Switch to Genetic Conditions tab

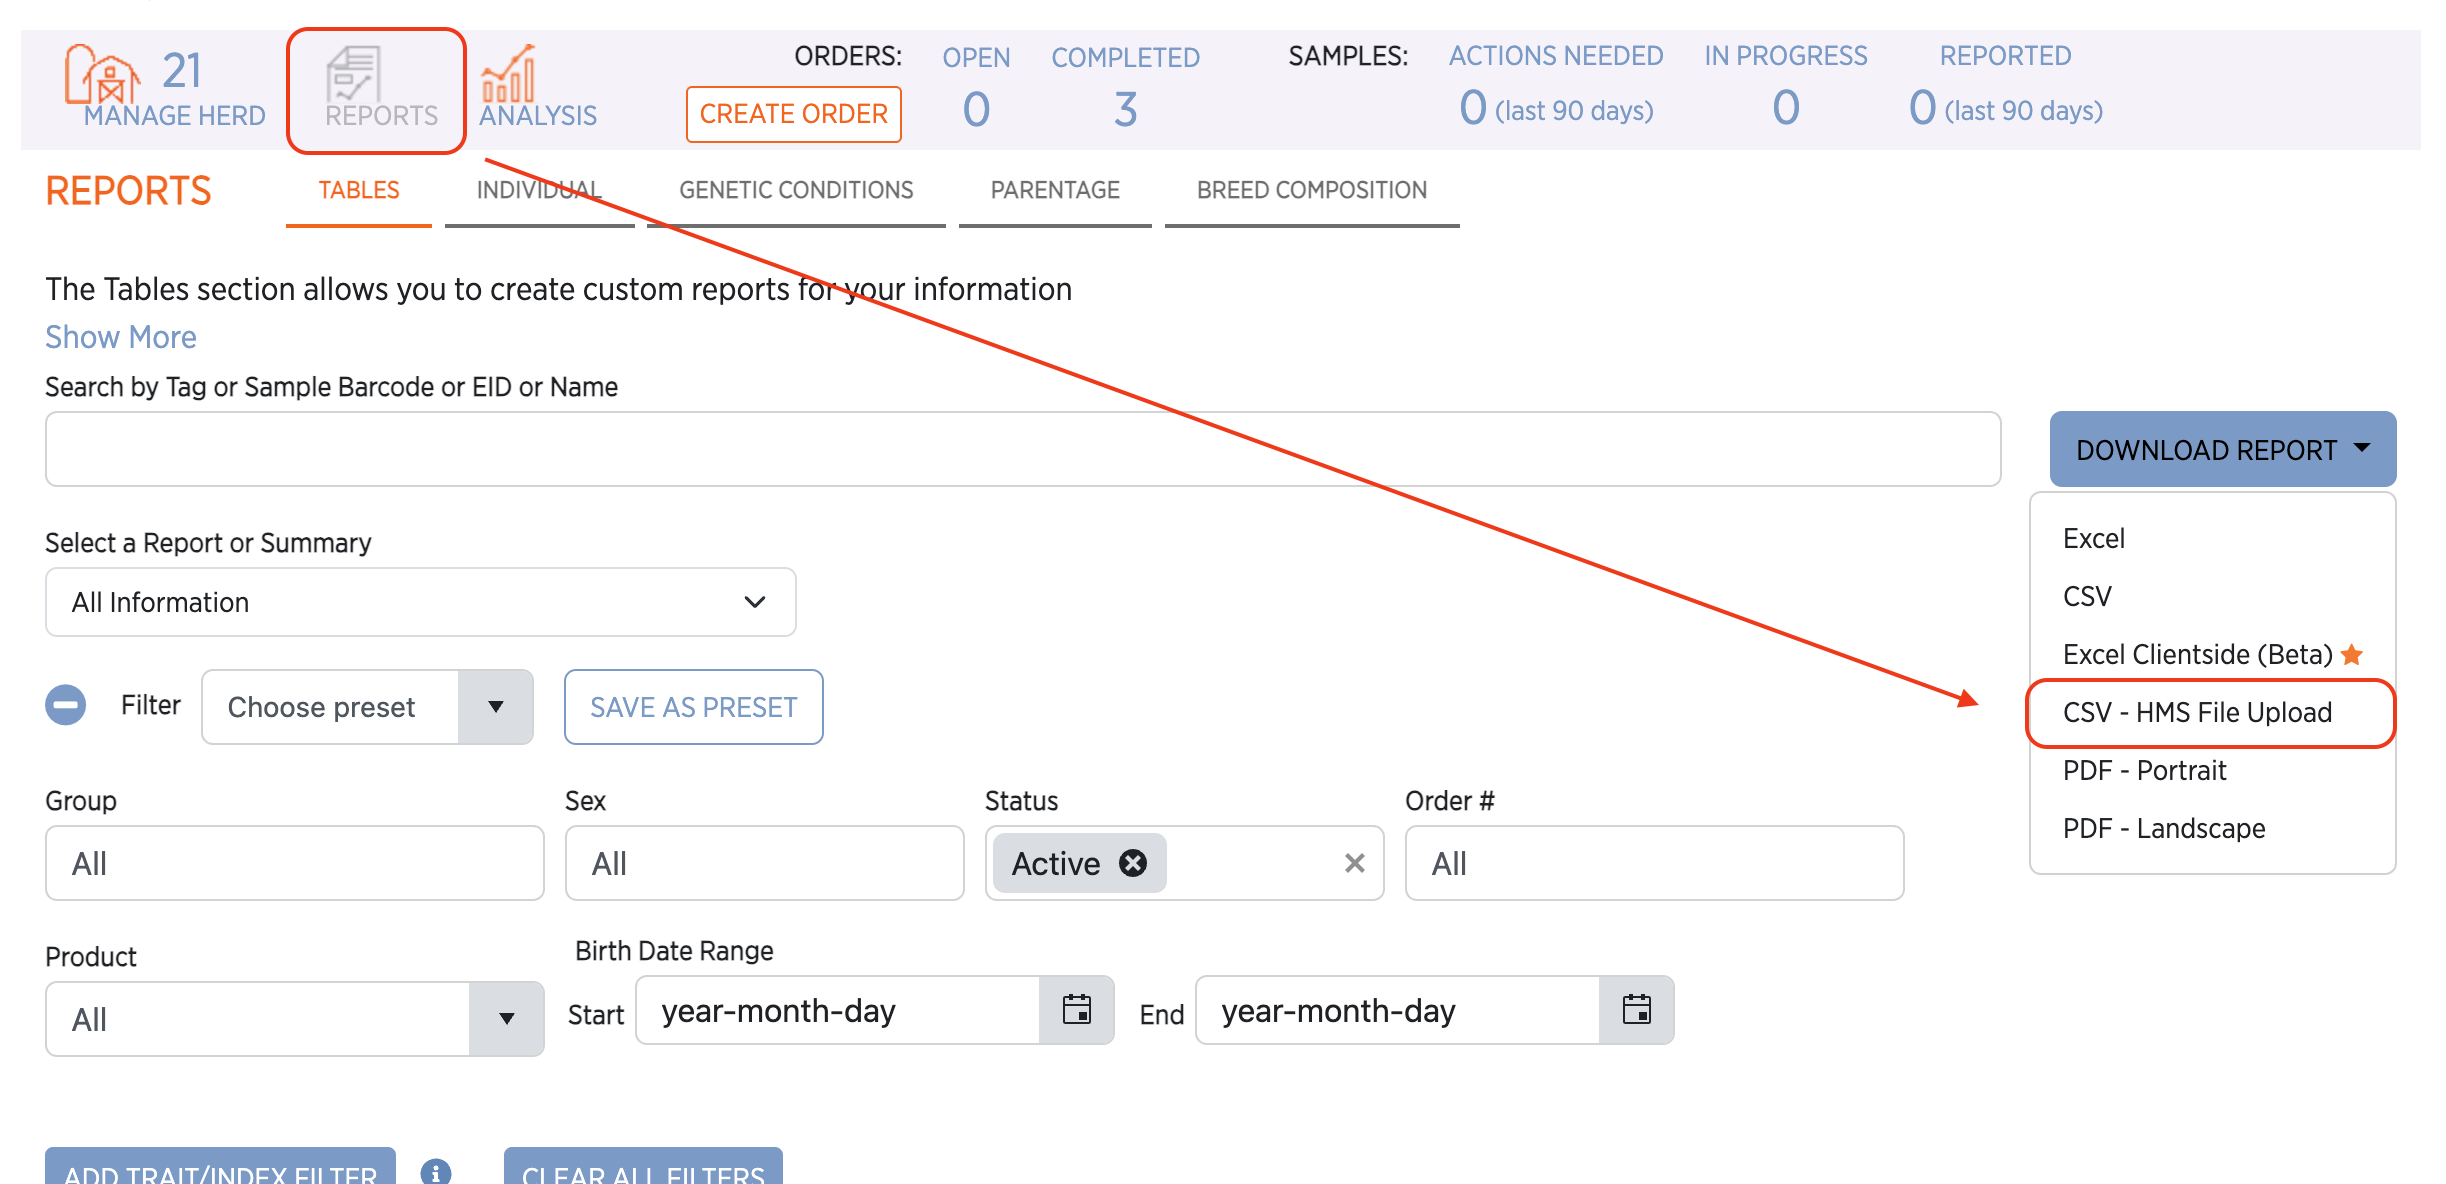coord(796,190)
